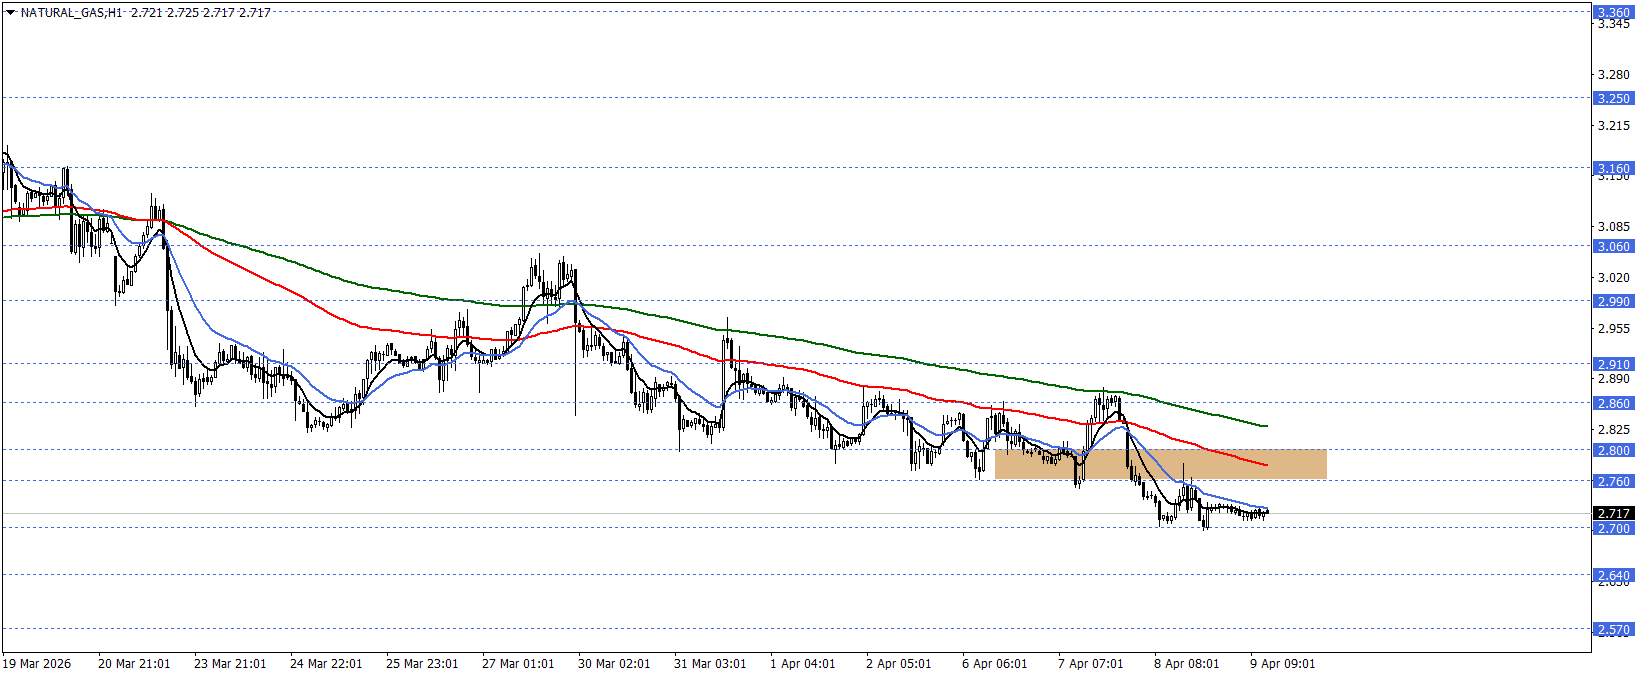1641x676 pixels.
Task: Click the chart menu triangle beside NATURAL_GAS
Action: [11, 13]
